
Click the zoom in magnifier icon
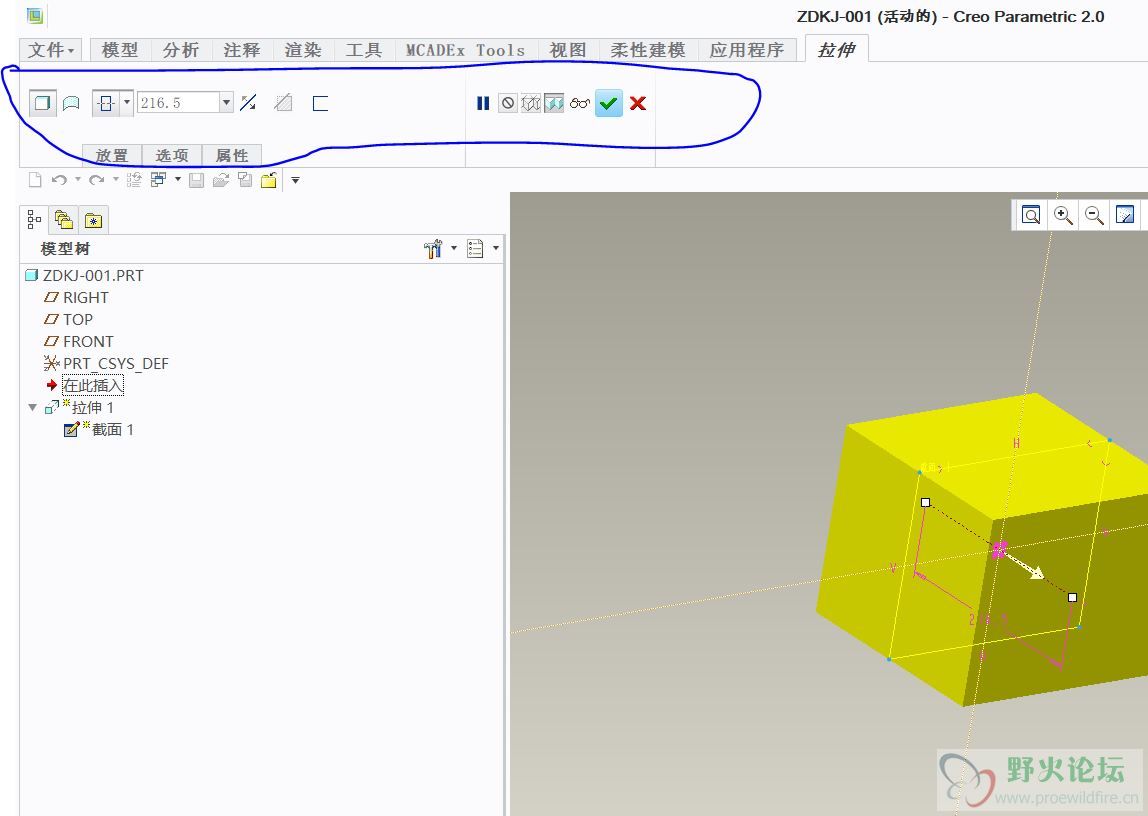1063,215
